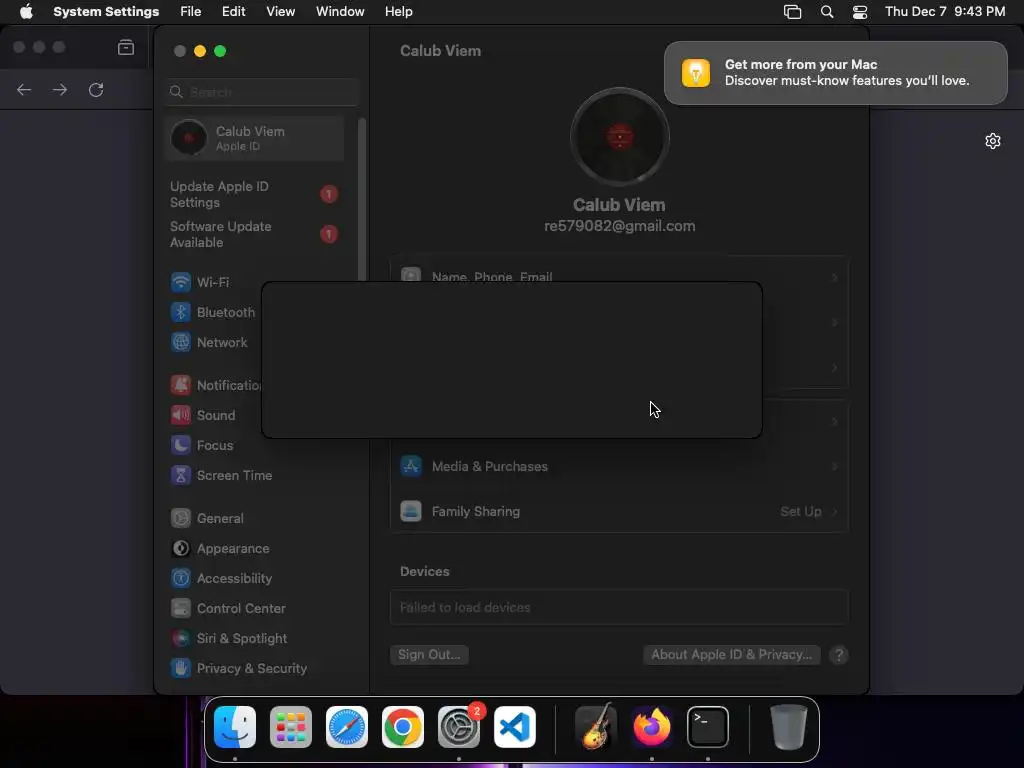The image size is (1024, 768).
Task: Launch GarageBand from the Dock
Action: pyautogui.click(x=596, y=727)
